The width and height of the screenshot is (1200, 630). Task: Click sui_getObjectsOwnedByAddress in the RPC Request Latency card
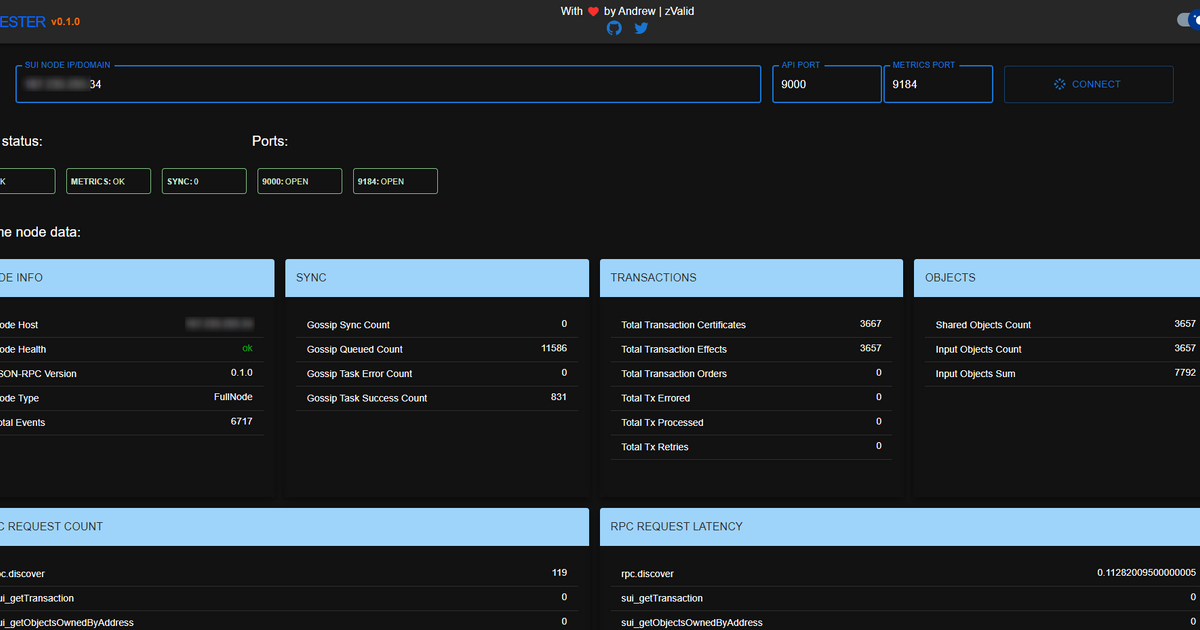coord(692,622)
